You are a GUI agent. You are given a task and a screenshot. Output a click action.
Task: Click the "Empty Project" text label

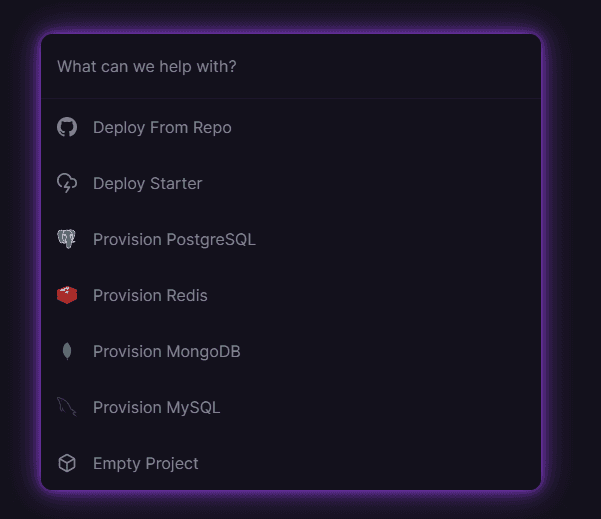146,463
